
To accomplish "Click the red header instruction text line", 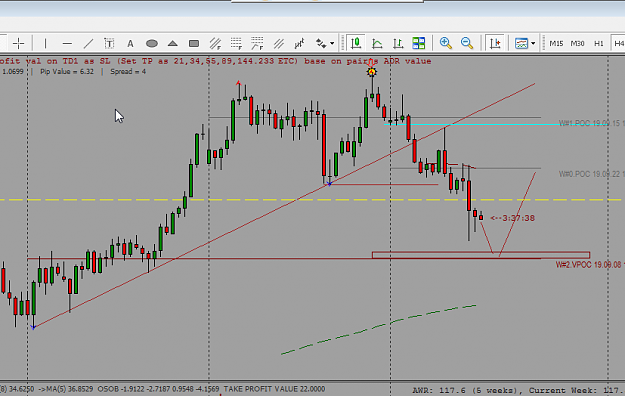I will pos(216,61).
